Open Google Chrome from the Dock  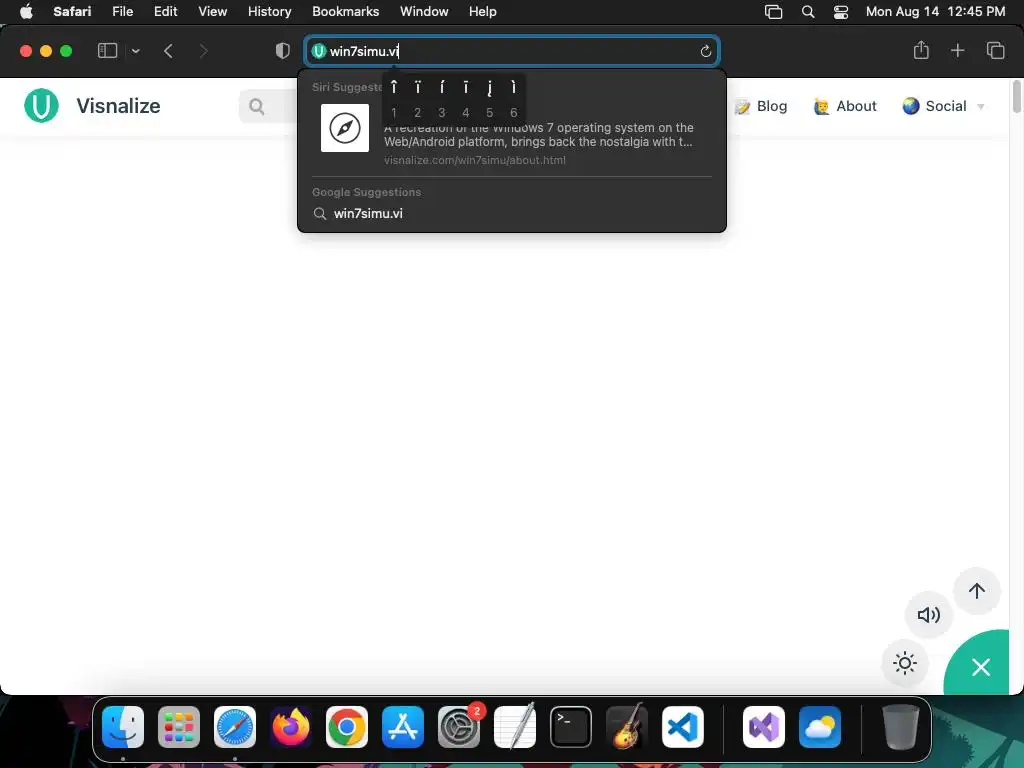(347, 727)
